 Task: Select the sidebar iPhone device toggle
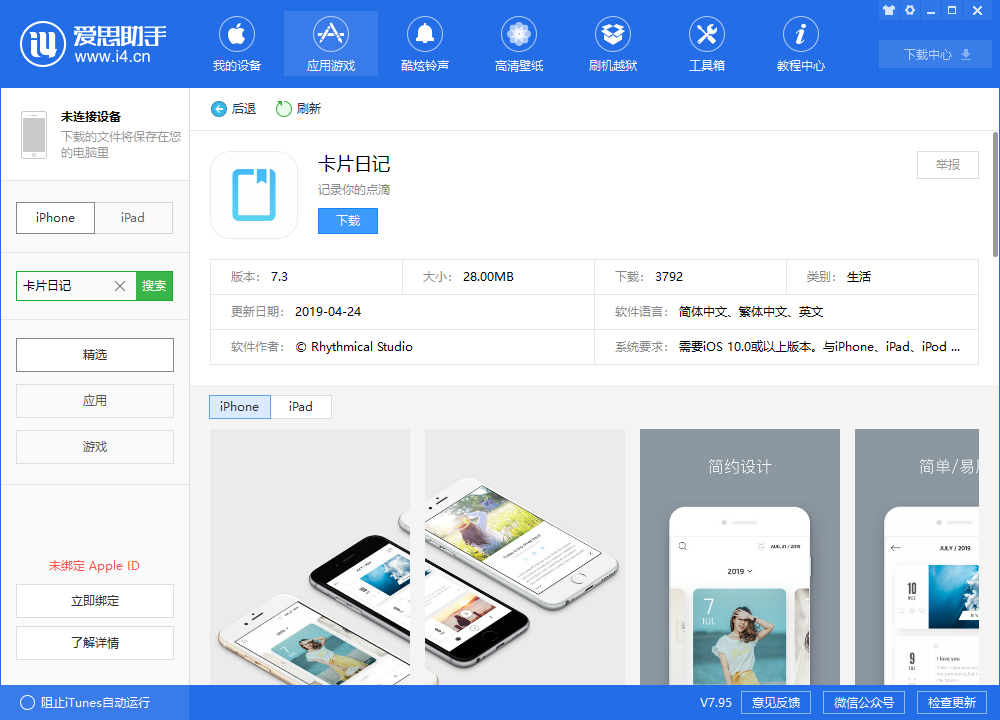56,218
